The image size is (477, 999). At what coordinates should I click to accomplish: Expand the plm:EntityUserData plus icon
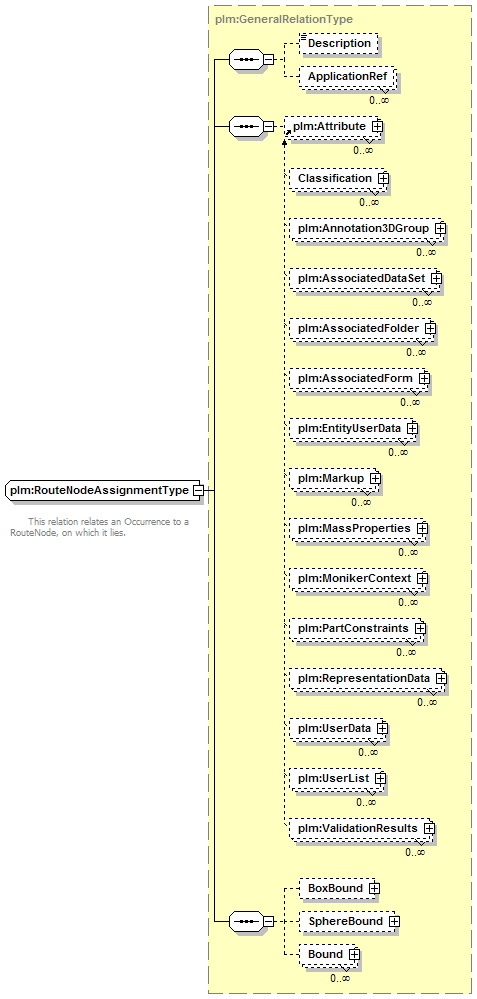(412, 428)
